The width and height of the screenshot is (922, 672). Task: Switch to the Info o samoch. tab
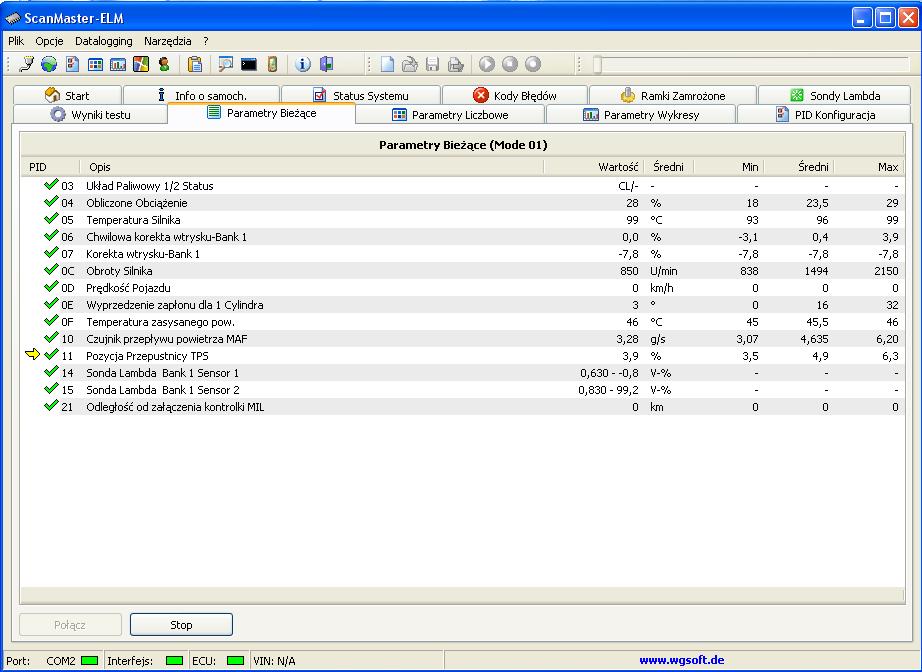tap(201, 95)
